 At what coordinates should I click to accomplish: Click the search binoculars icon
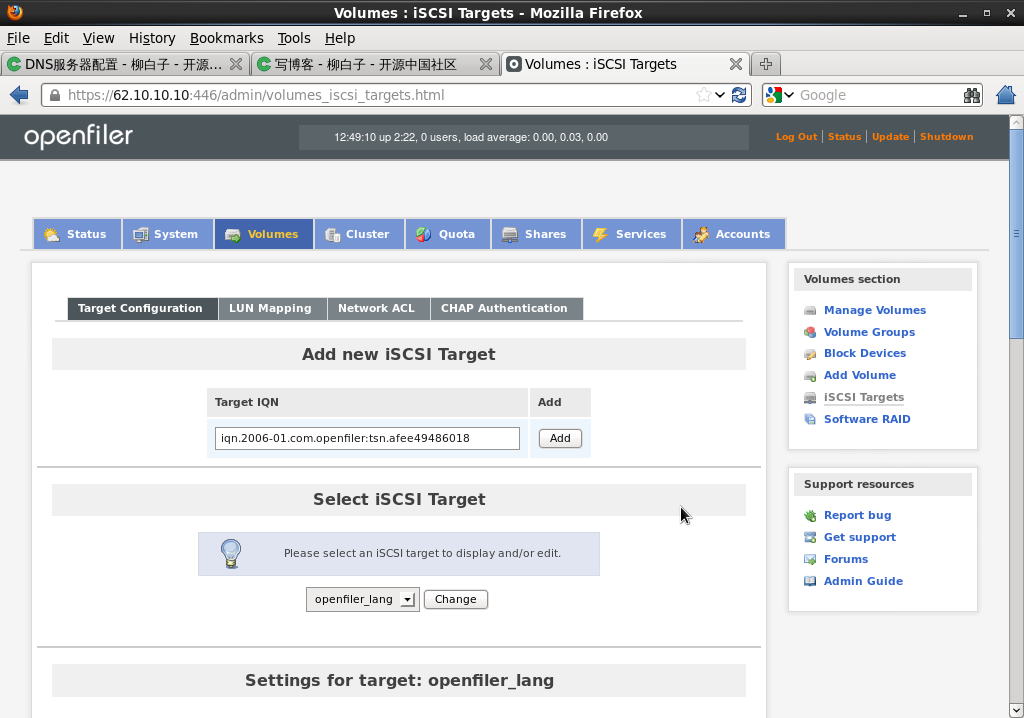tap(971, 95)
